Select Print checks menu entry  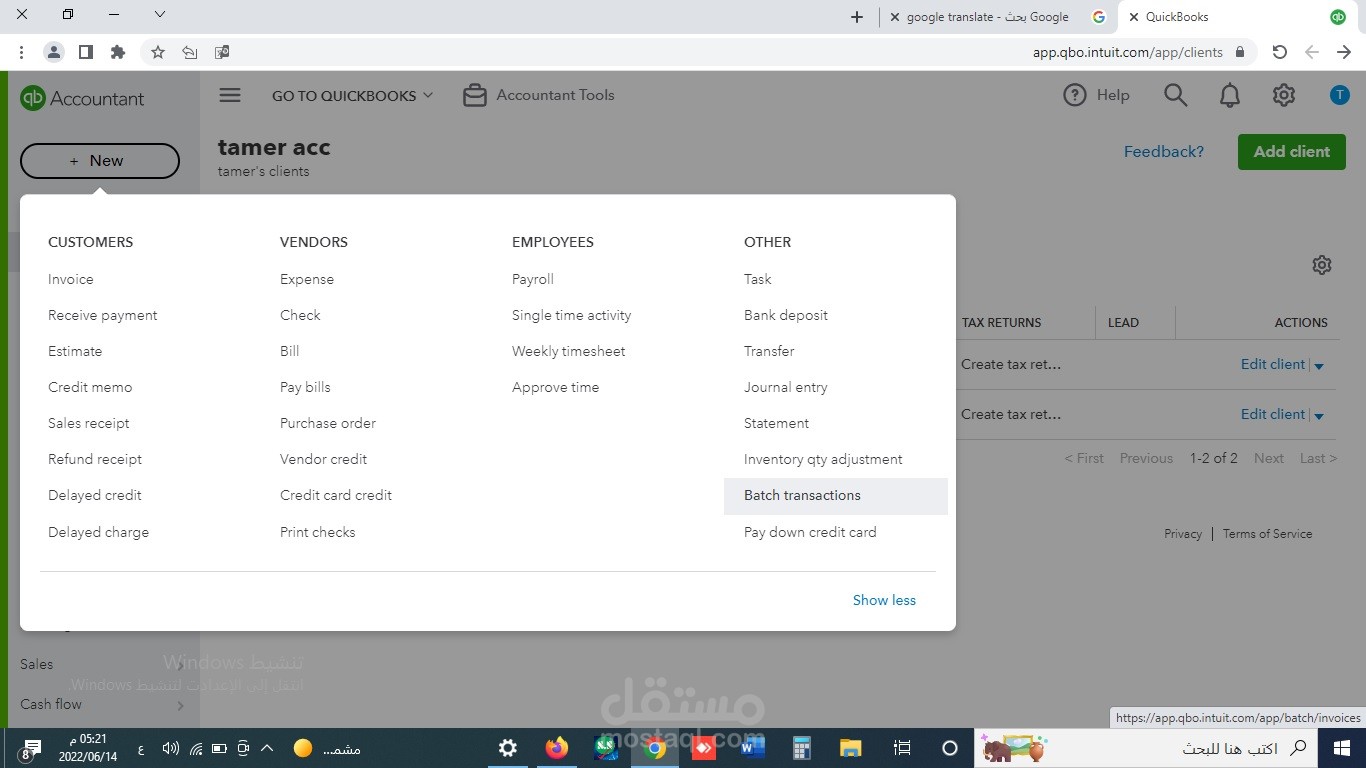(x=317, y=532)
